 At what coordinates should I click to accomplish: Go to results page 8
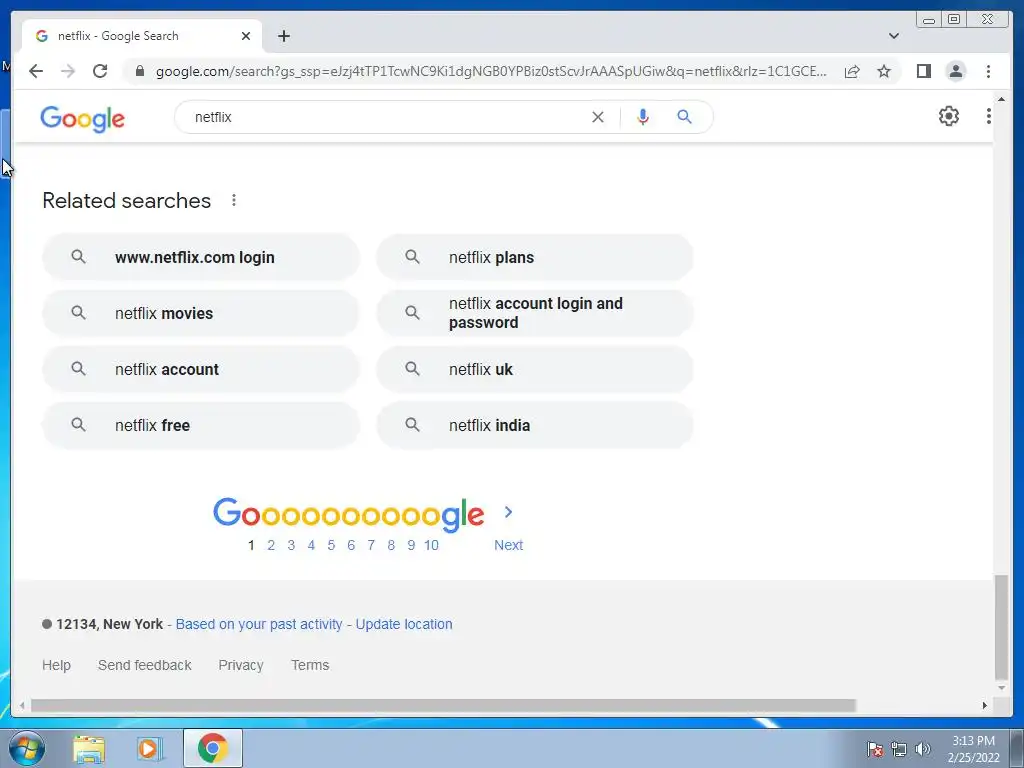click(391, 545)
